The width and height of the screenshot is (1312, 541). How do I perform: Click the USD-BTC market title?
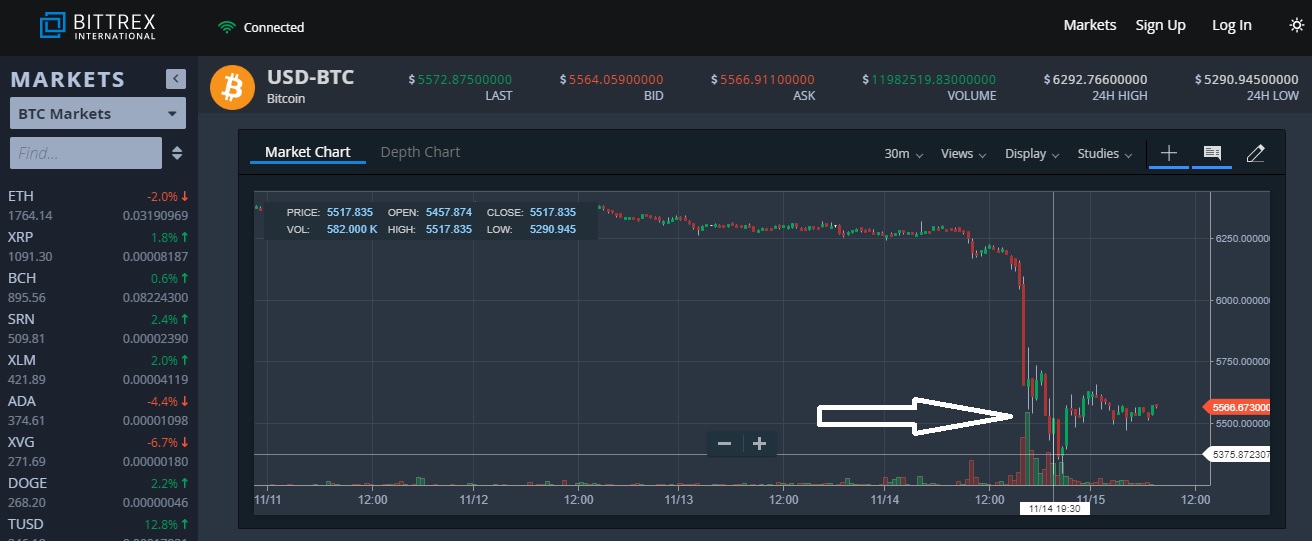pos(310,77)
